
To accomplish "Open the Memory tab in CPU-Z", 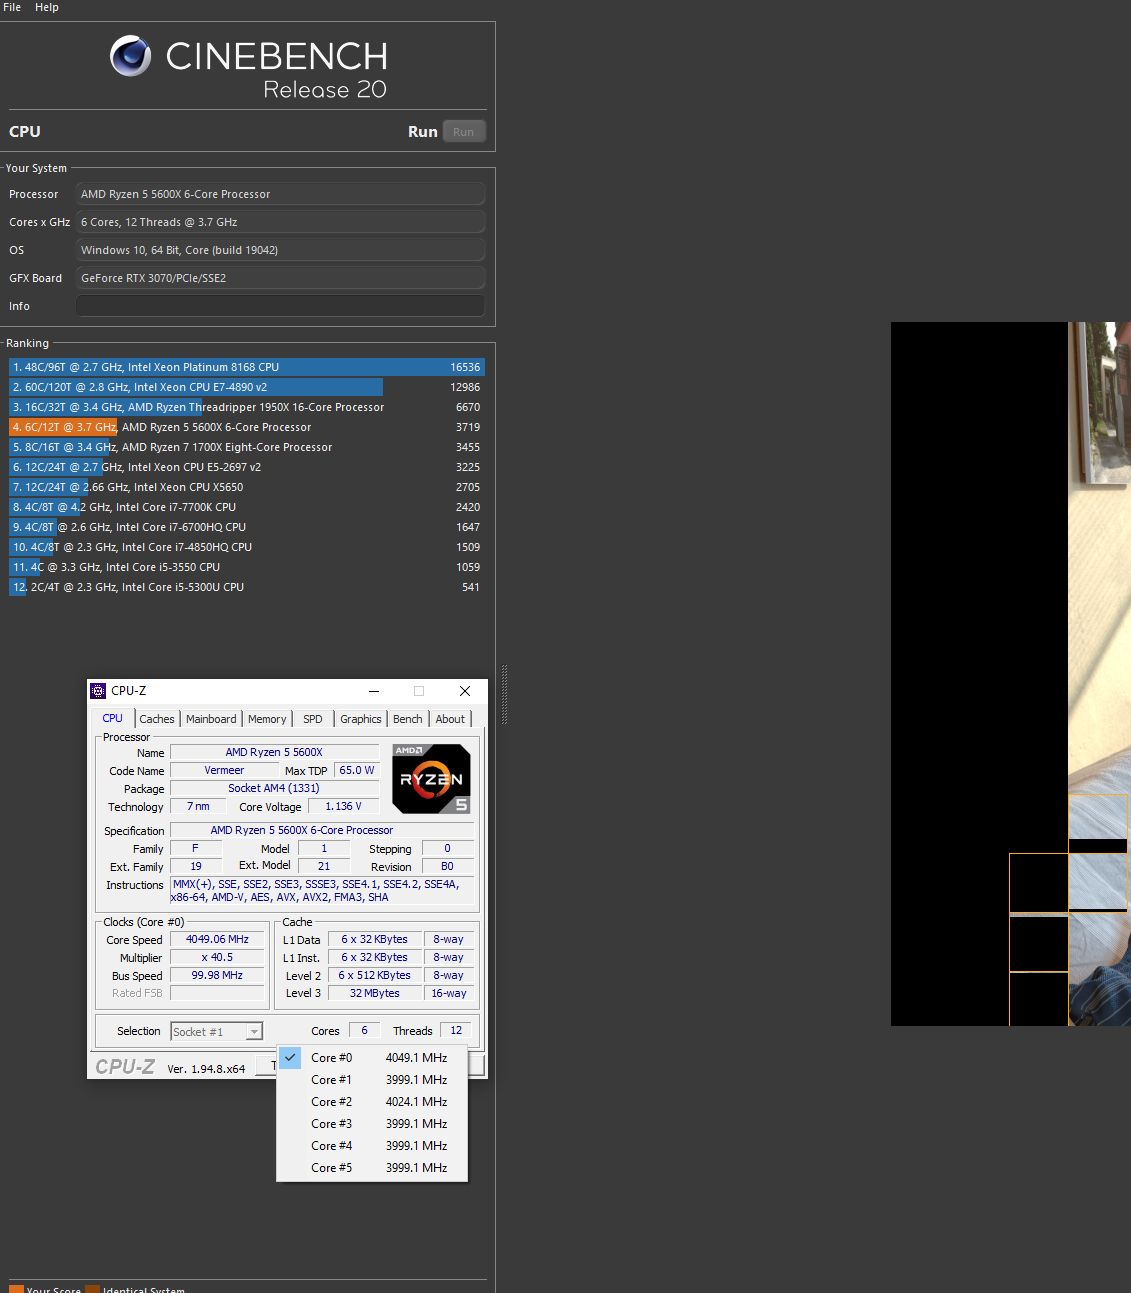I will click(267, 719).
